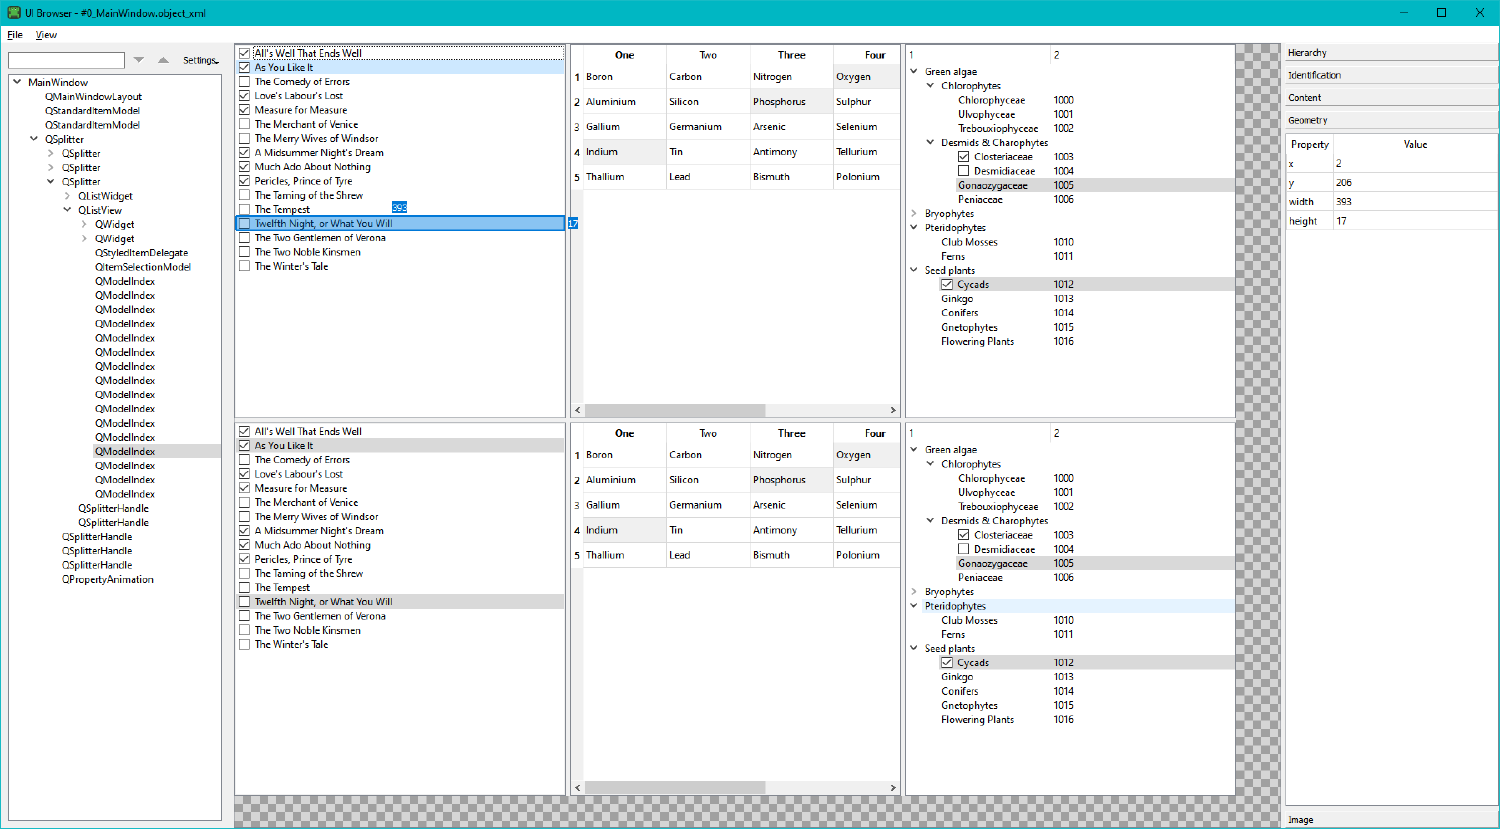Uncheck Much Ado About Nothing in lower list
The height and width of the screenshot is (829, 1500).
click(x=245, y=545)
